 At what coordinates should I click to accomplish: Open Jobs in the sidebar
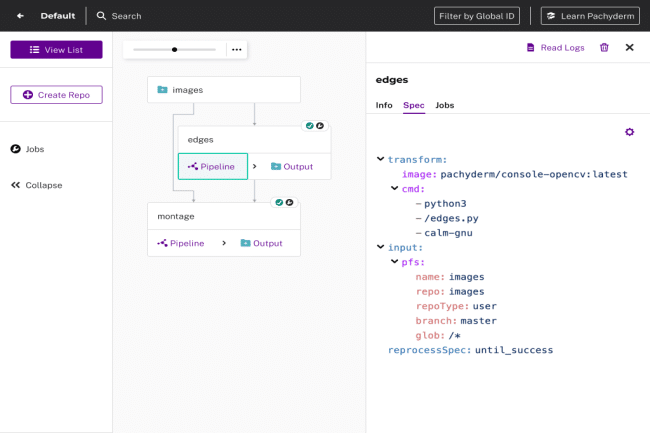point(27,149)
